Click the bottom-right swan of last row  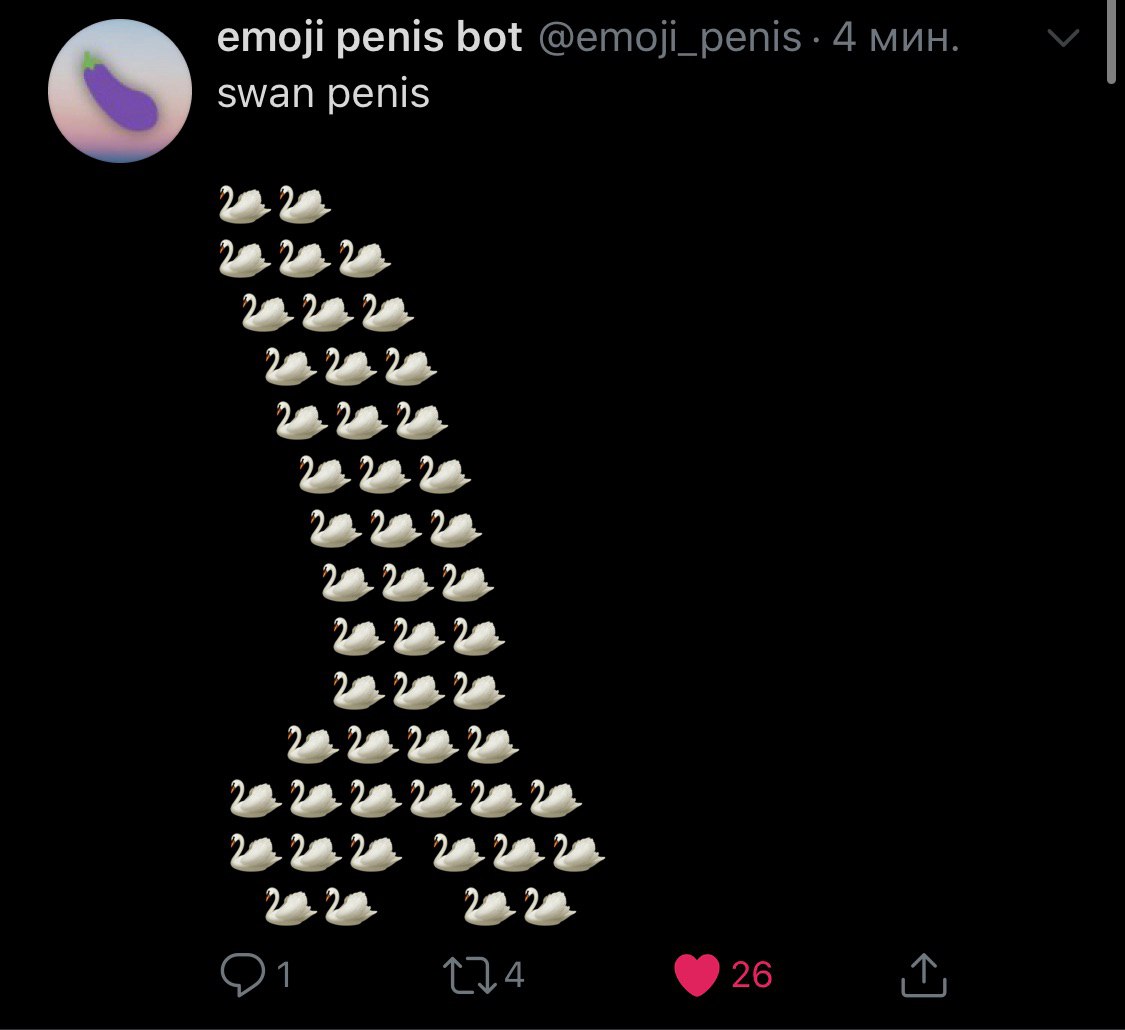pyautogui.click(x=550, y=906)
